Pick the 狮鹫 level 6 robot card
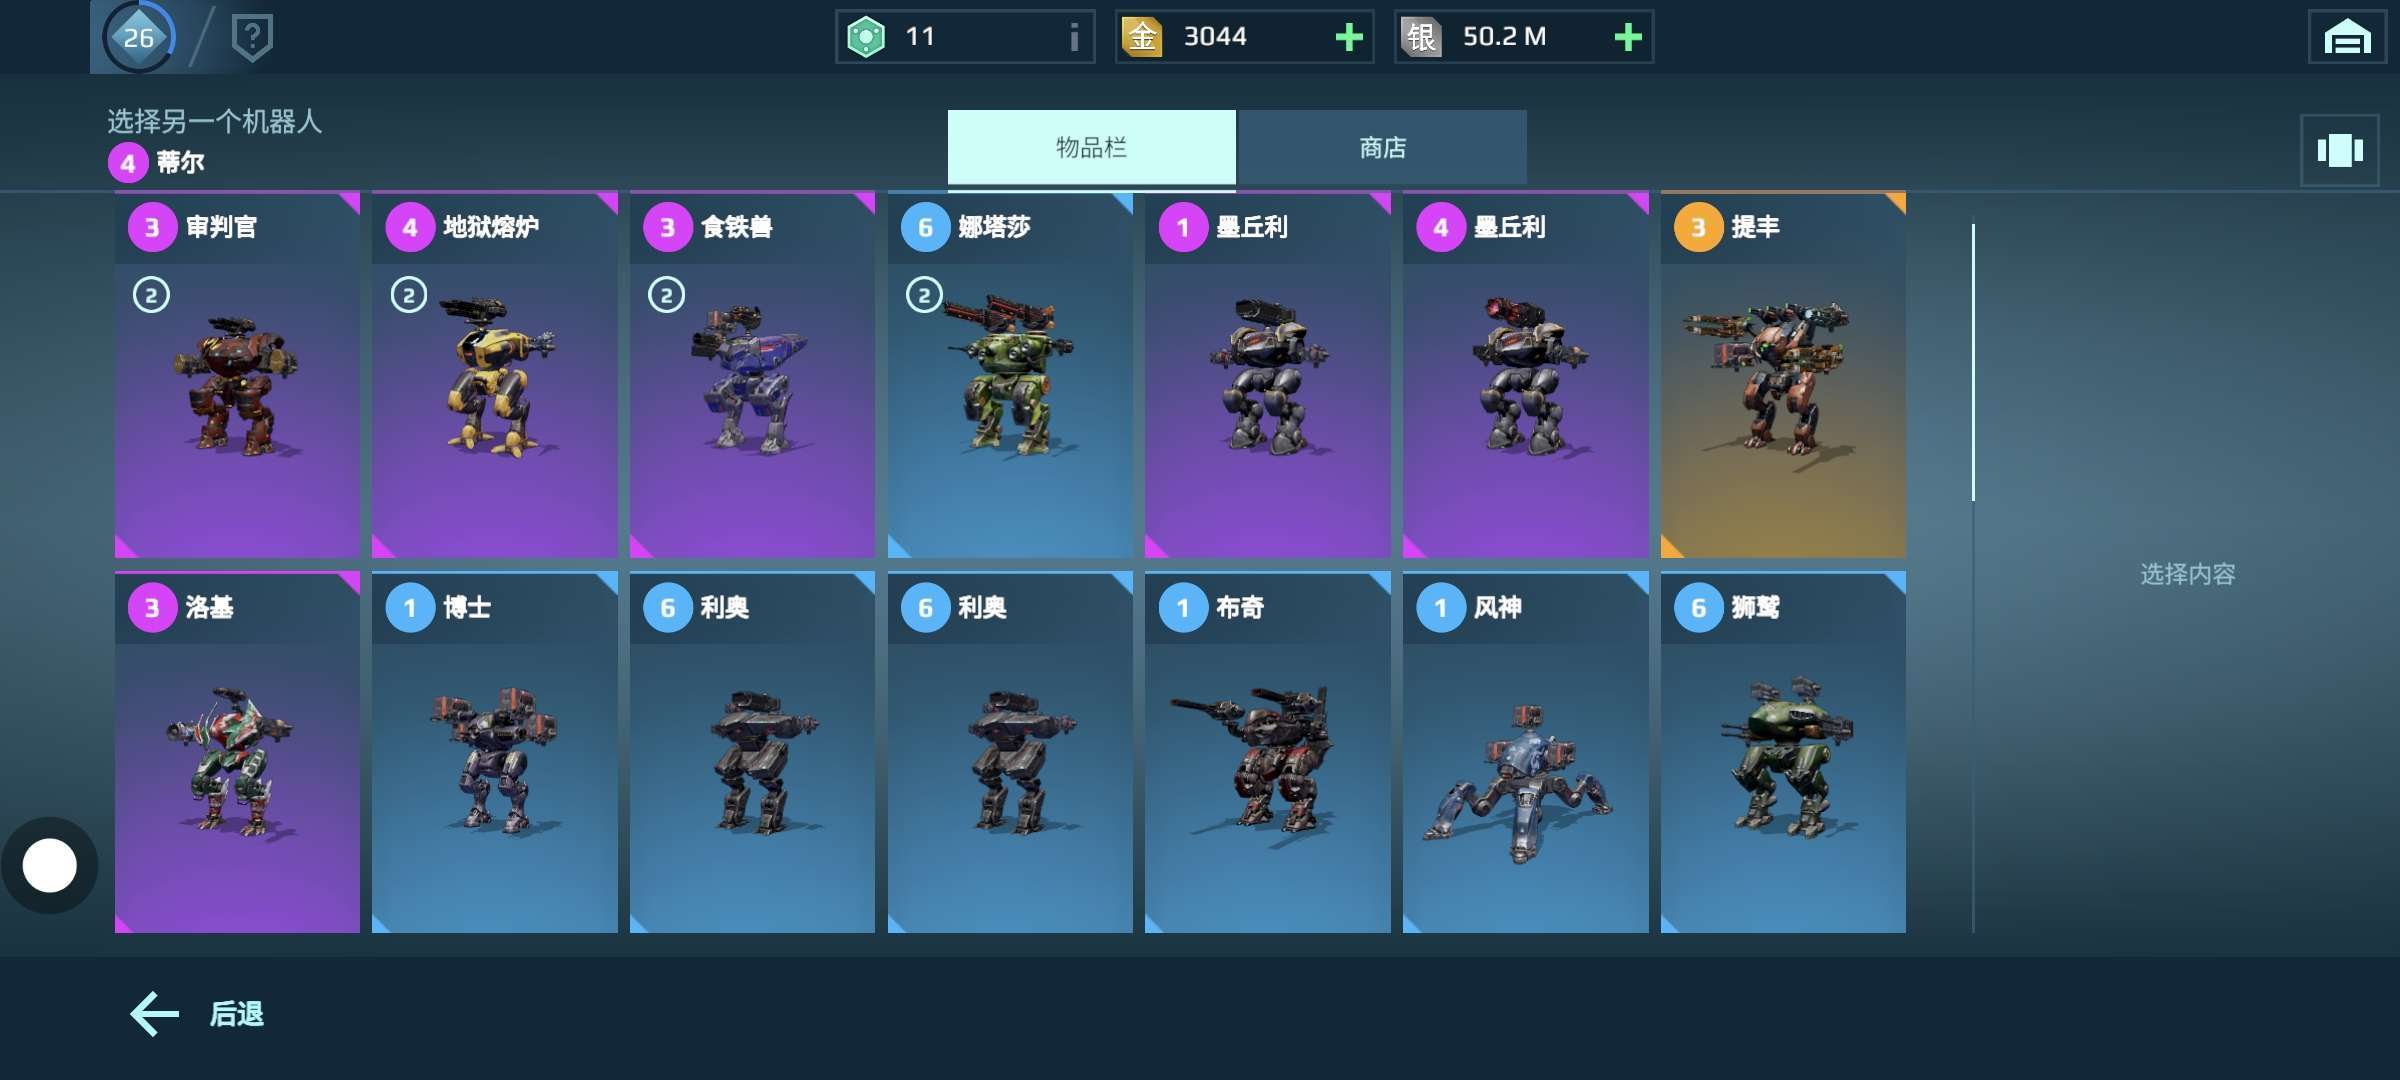Image resolution: width=2400 pixels, height=1080 pixels. 1783,752
